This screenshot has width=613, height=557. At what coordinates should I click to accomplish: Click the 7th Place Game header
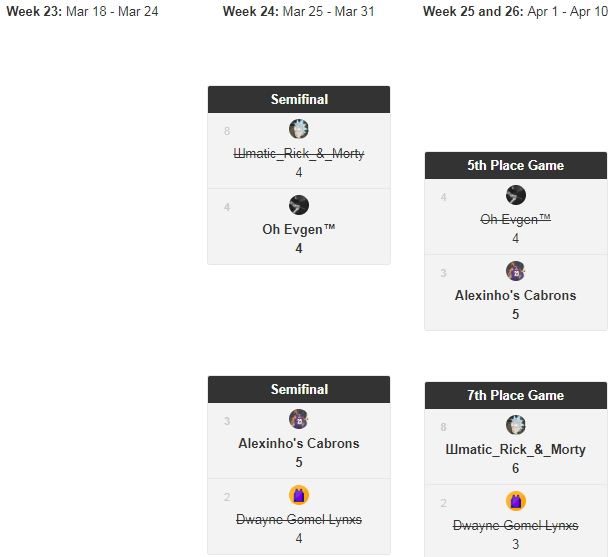pyautogui.click(x=516, y=395)
